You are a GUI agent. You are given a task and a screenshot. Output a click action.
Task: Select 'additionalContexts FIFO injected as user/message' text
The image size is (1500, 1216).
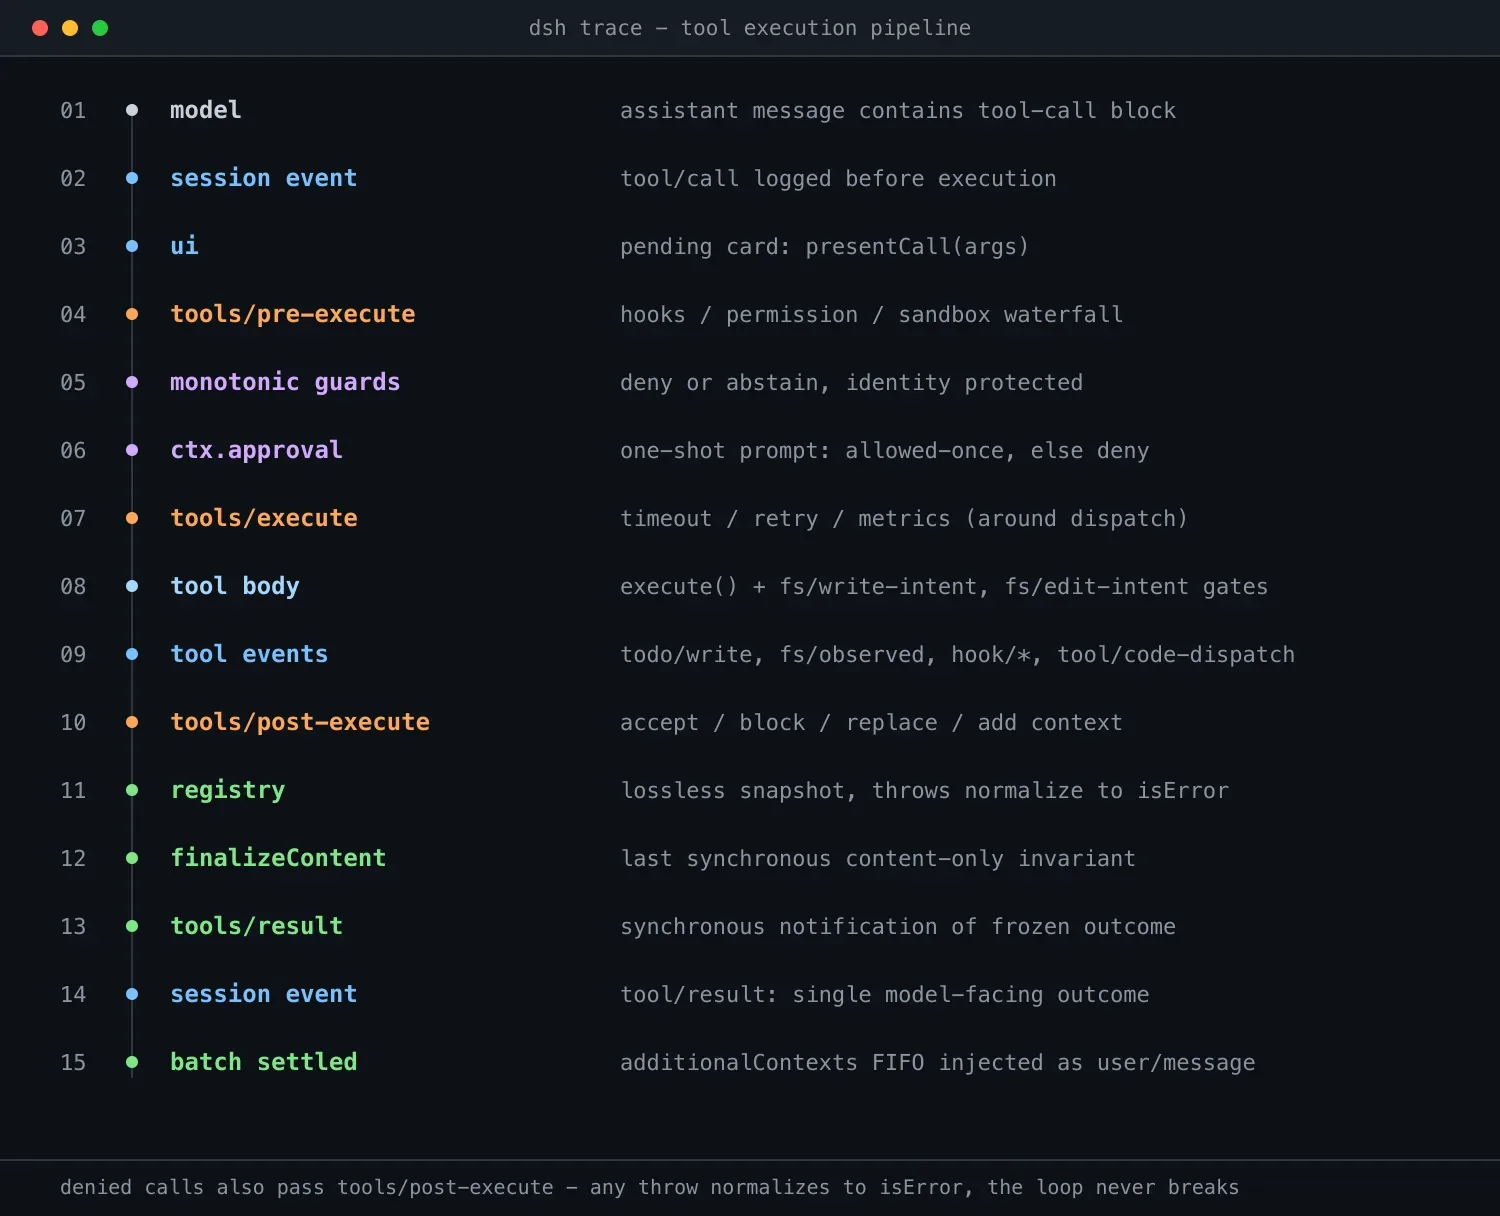click(x=938, y=1063)
